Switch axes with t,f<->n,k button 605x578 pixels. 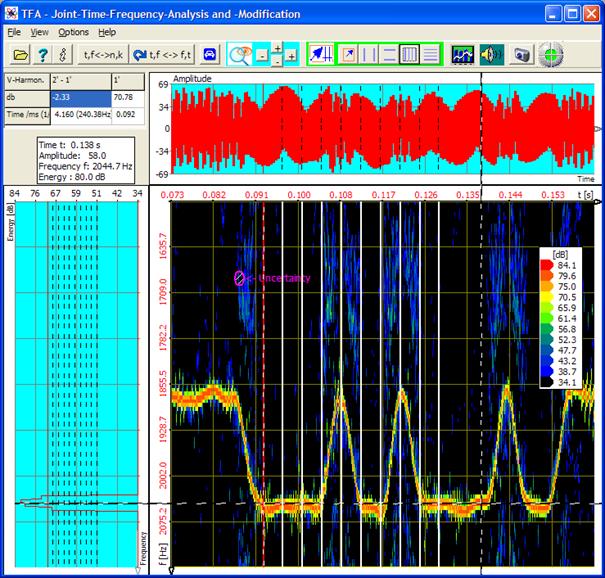(103, 55)
